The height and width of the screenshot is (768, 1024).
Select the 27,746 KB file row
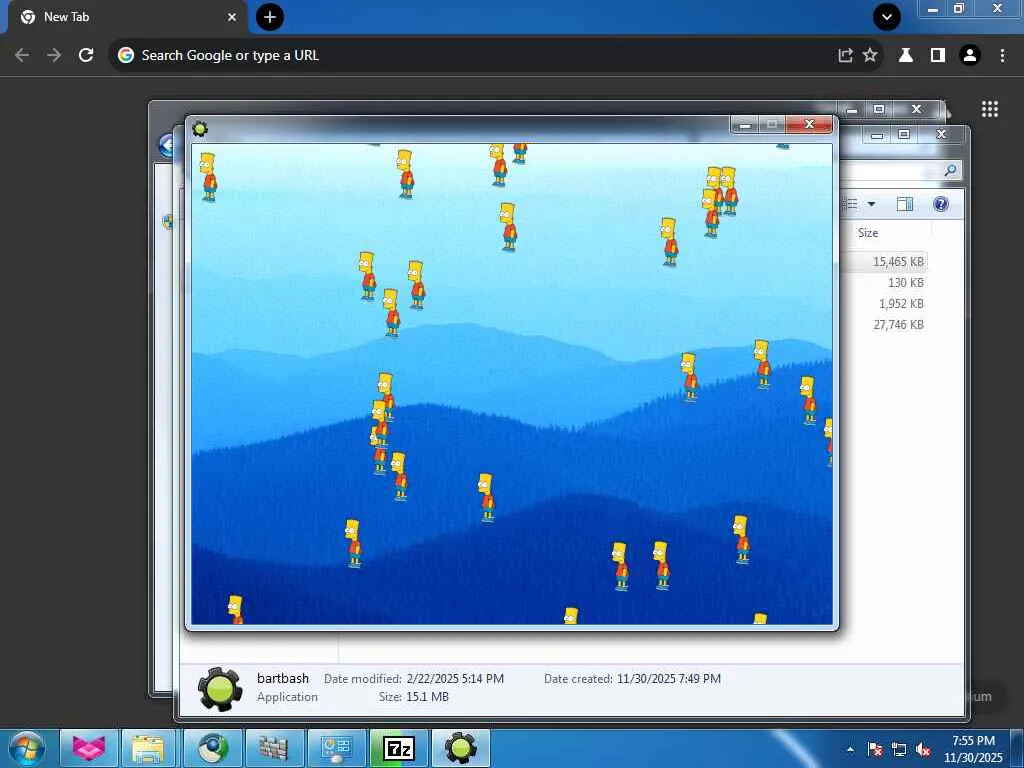tap(898, 325)
